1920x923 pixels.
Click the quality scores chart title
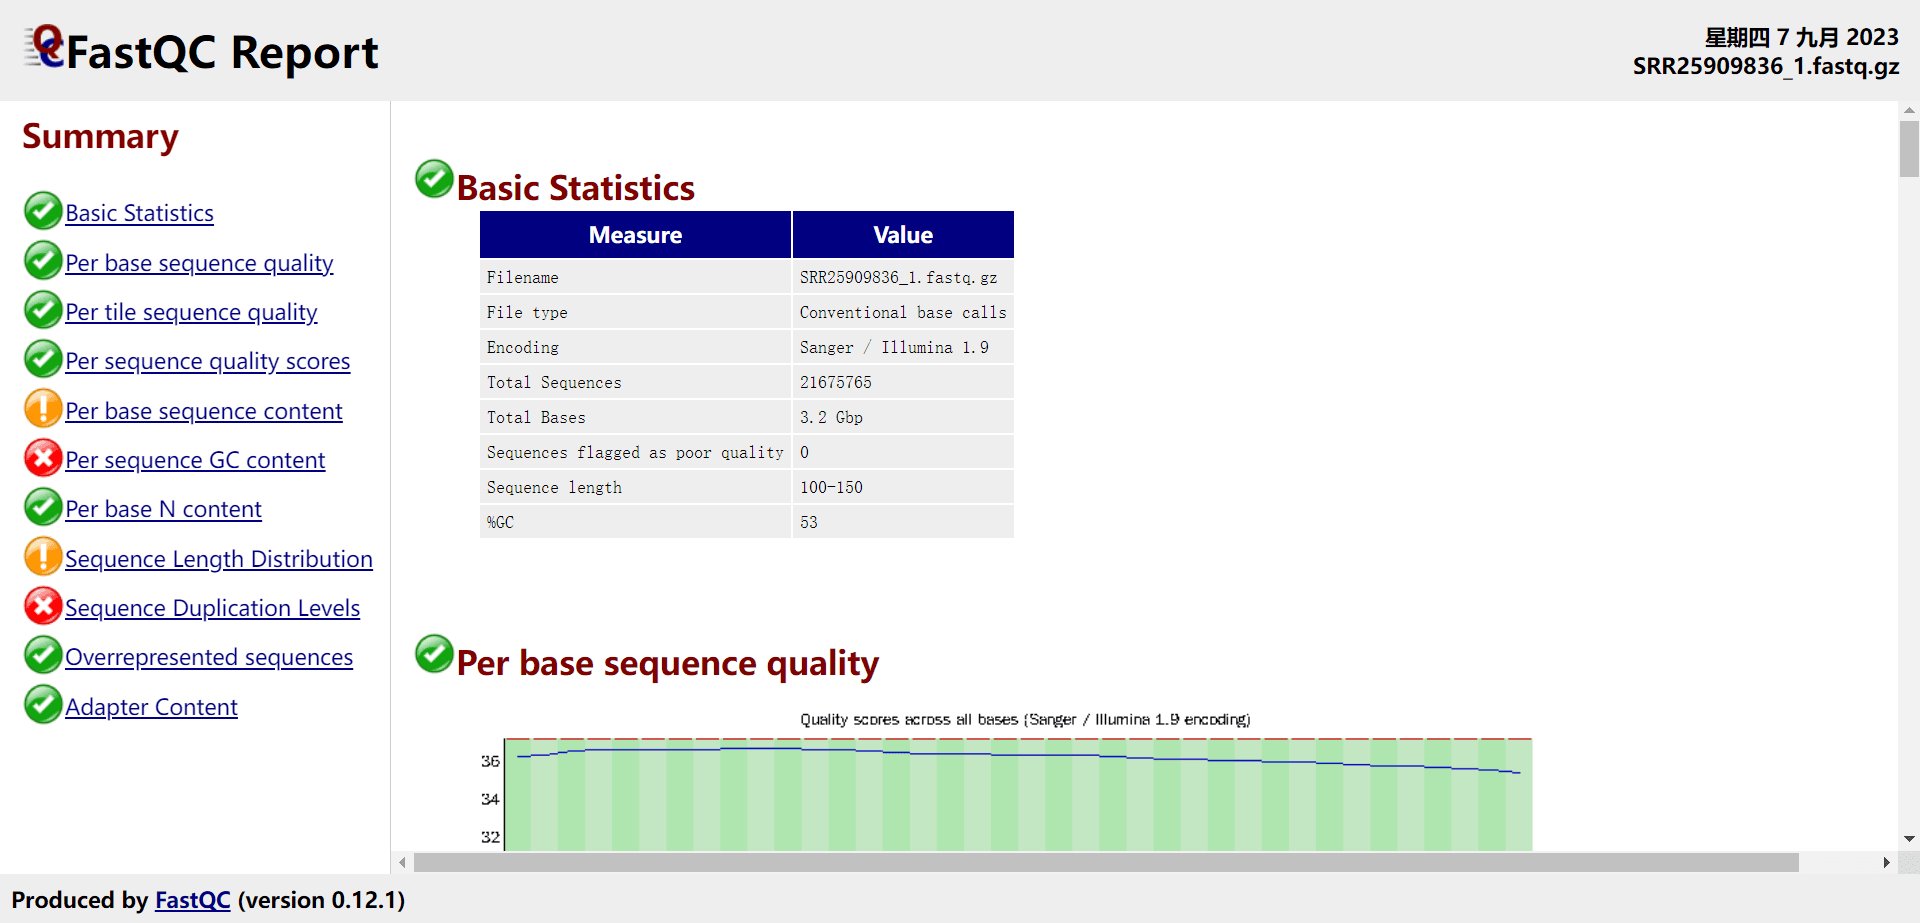[x=1025, y=719]
